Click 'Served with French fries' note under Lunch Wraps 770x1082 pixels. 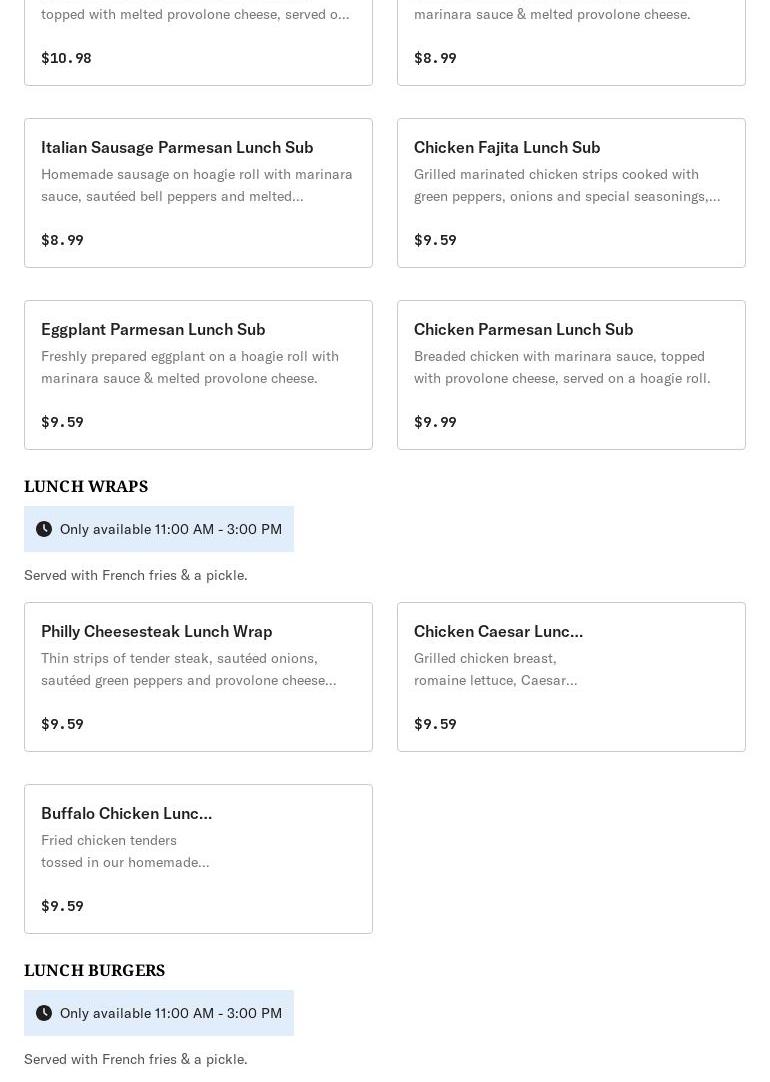pyautogui.click(x=136, y=575)
